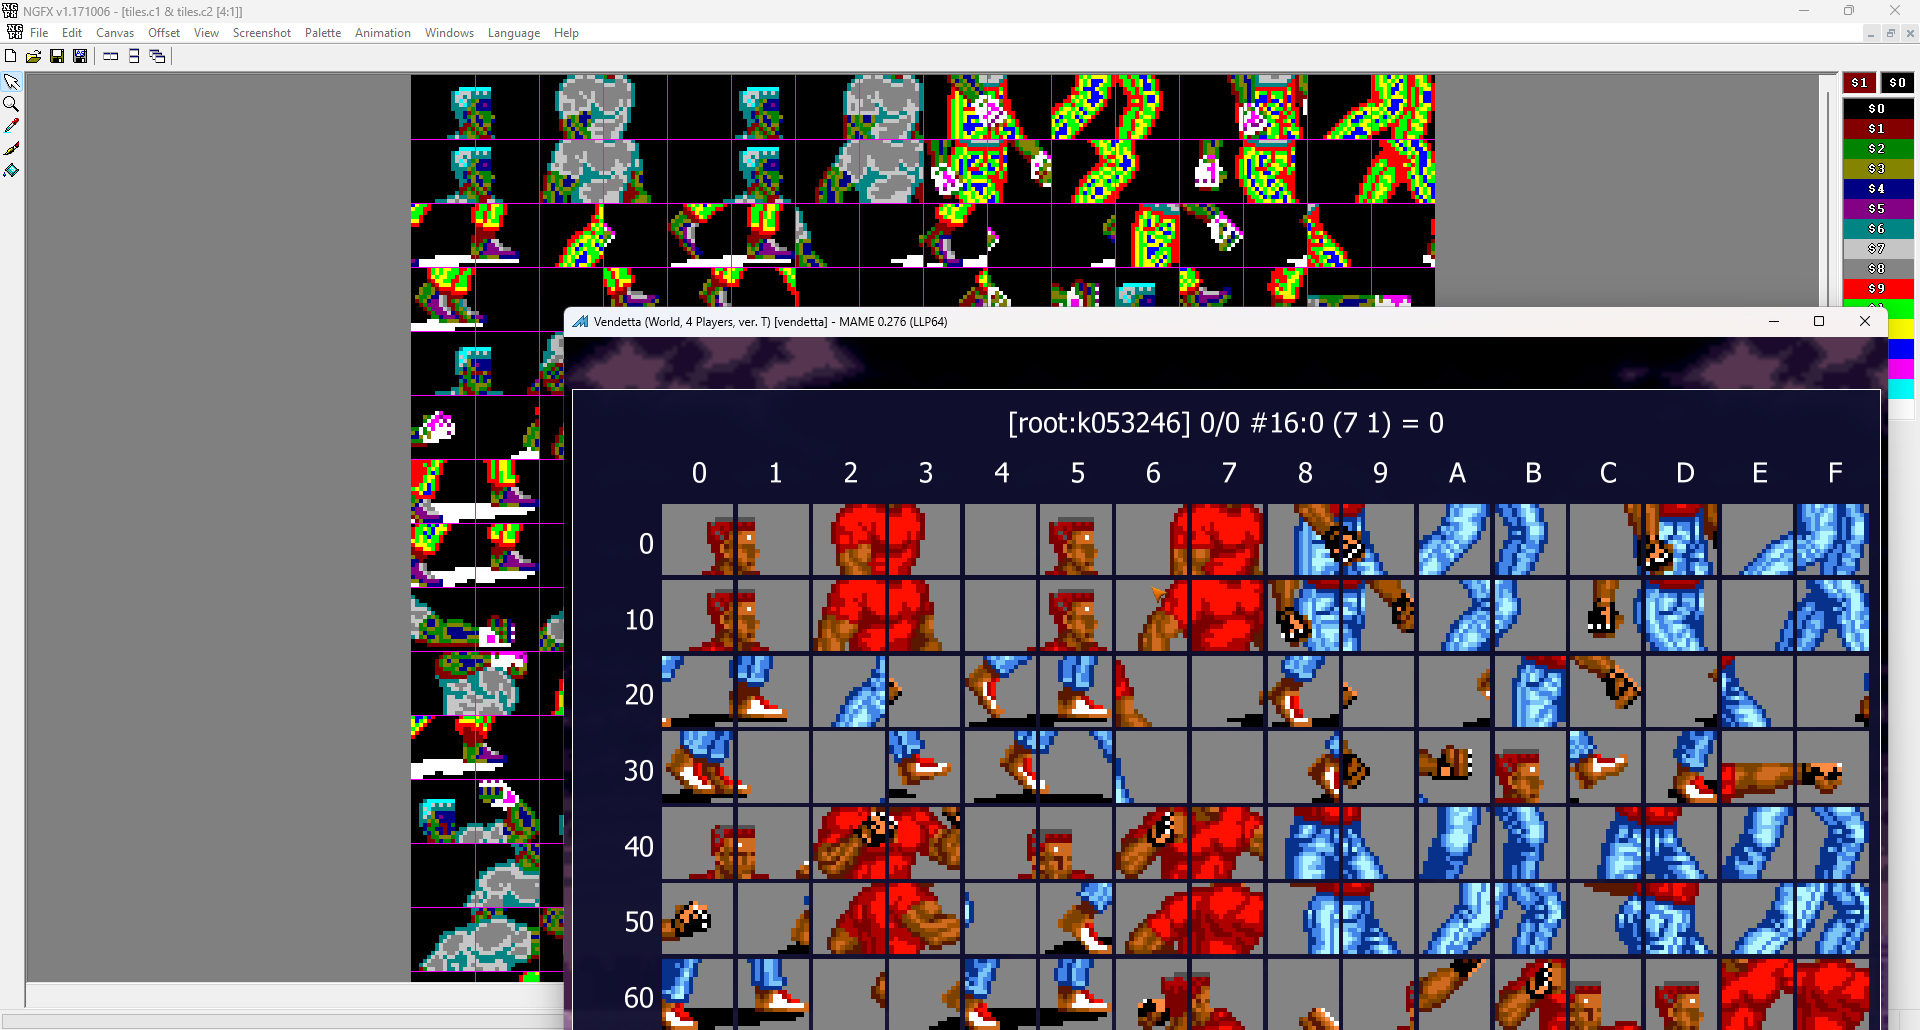Click row label 50 in MAME viewer
Screen dimensions: 1920x1030
[x=639, y=922]
